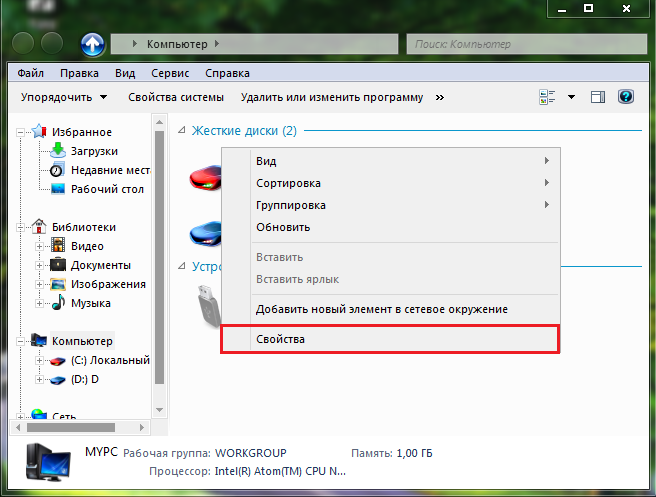Open the Упорядочить dropdown
The height and width of the screenshot is (497, 656).
coord(64,97)
